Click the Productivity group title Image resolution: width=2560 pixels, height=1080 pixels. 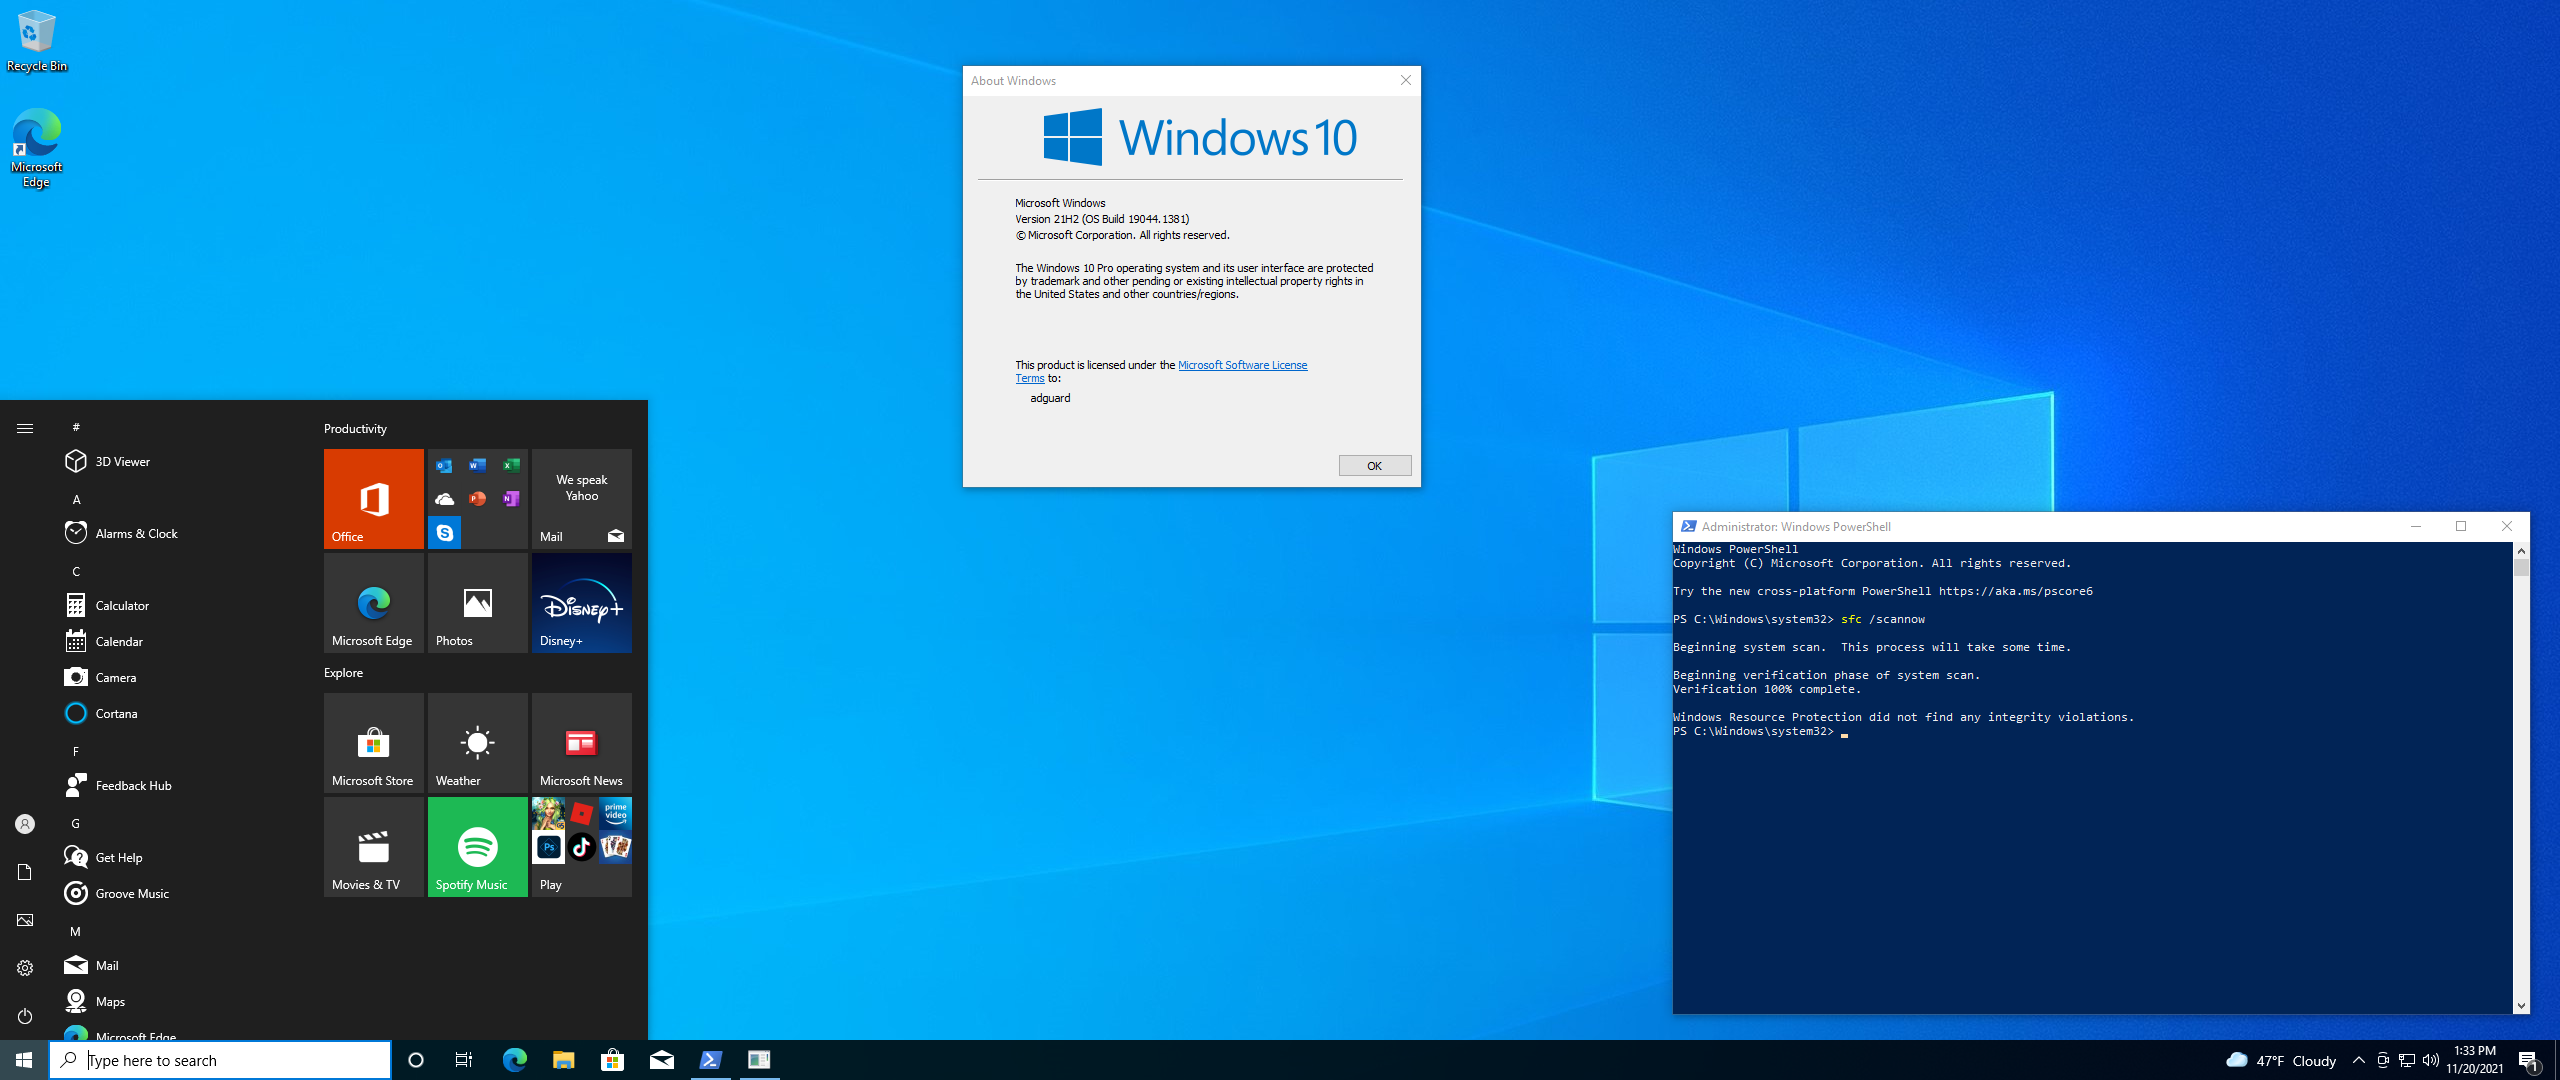pos(355,428)
